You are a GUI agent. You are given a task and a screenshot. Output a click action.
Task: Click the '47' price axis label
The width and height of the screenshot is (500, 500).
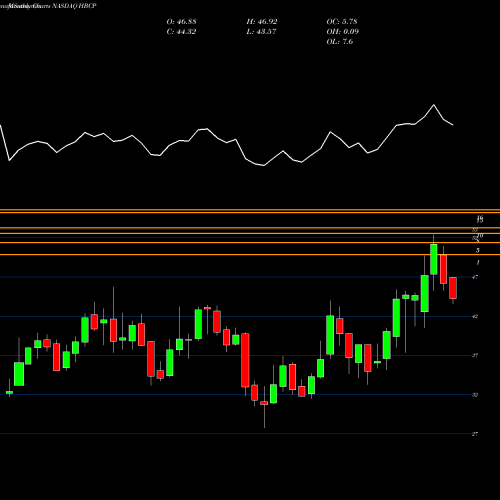click(475, 277)
